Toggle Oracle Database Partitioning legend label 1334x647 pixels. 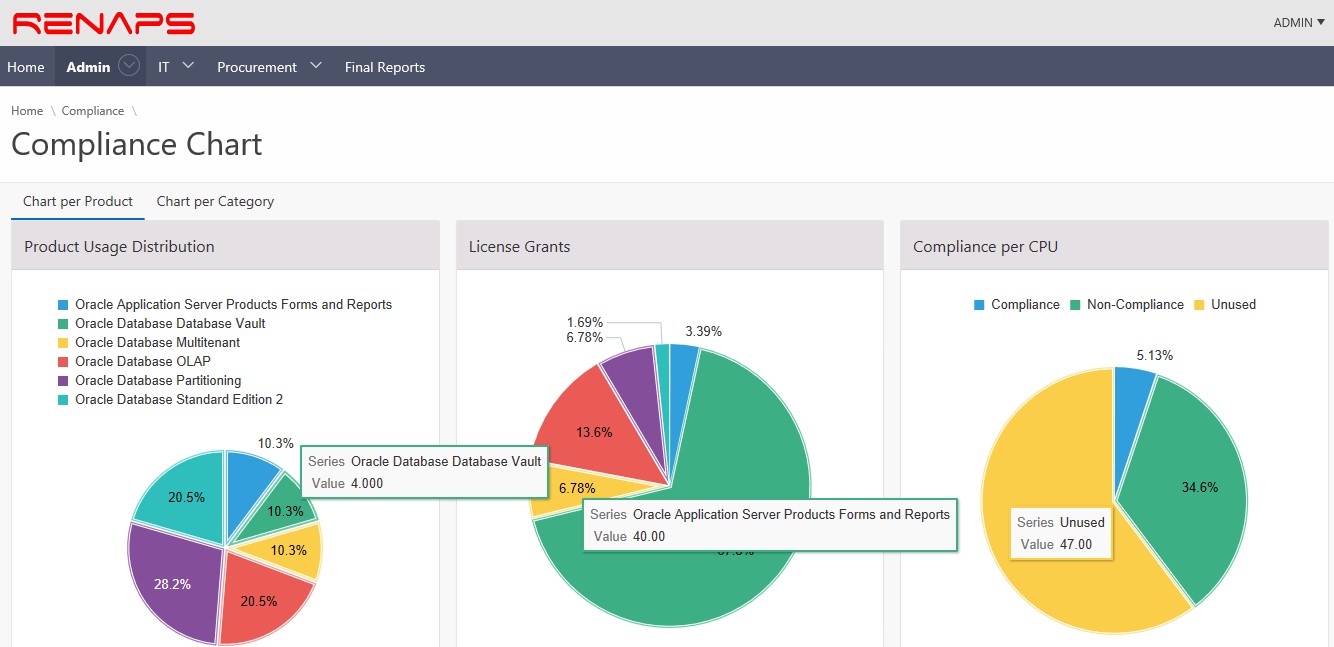click(x=158, y=380)
